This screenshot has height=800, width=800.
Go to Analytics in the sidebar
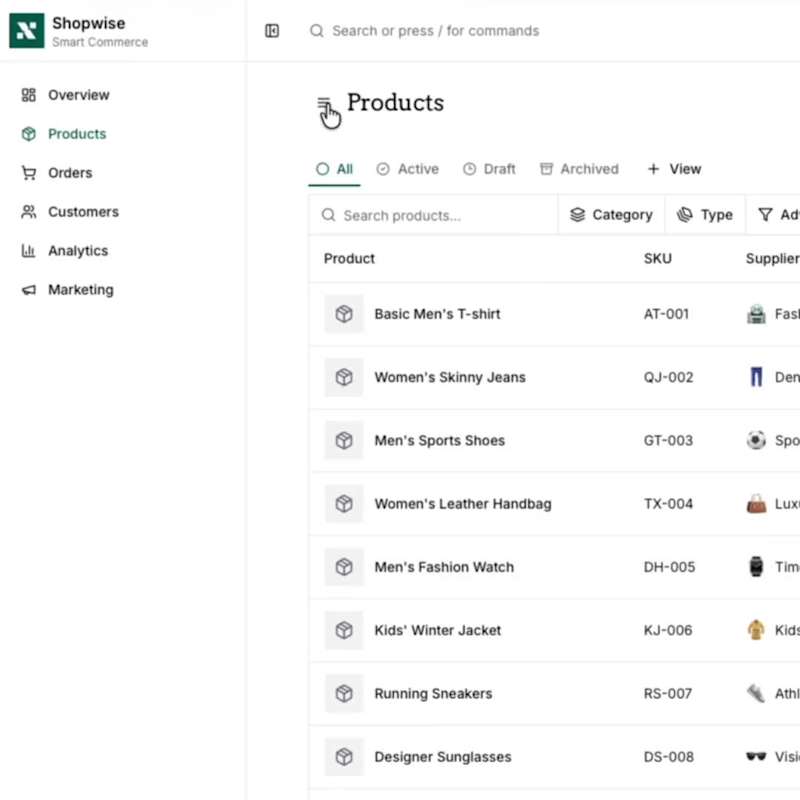(77, 251)
